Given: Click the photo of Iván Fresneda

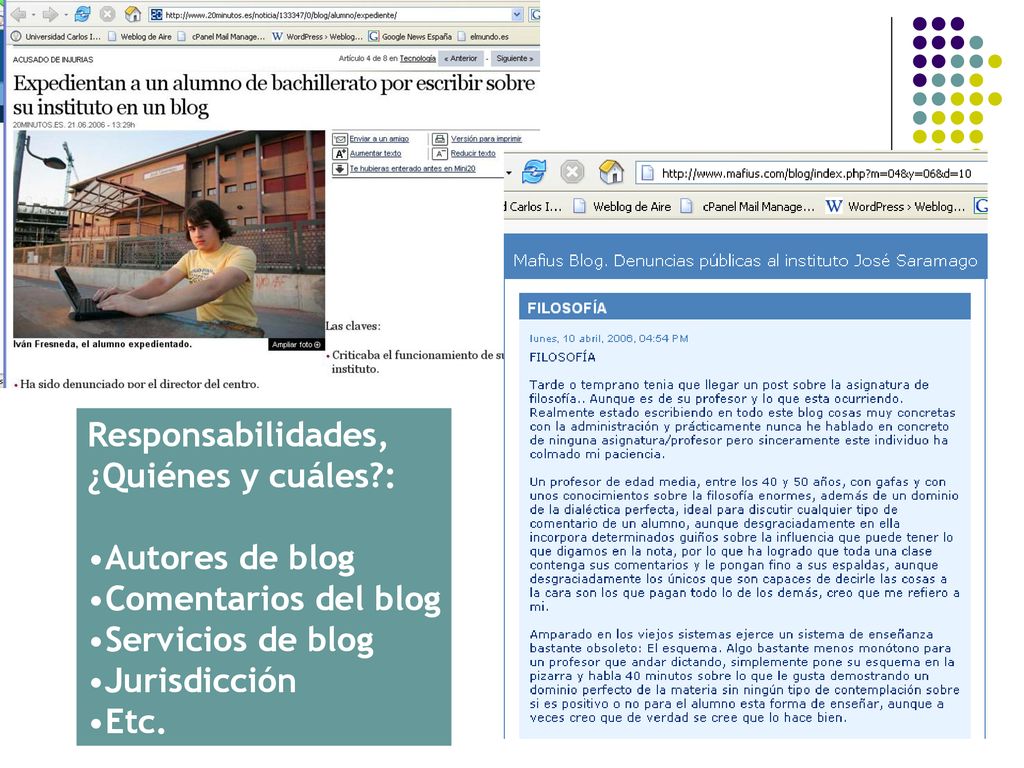Looking at the screenshot, I should point(169,234).
